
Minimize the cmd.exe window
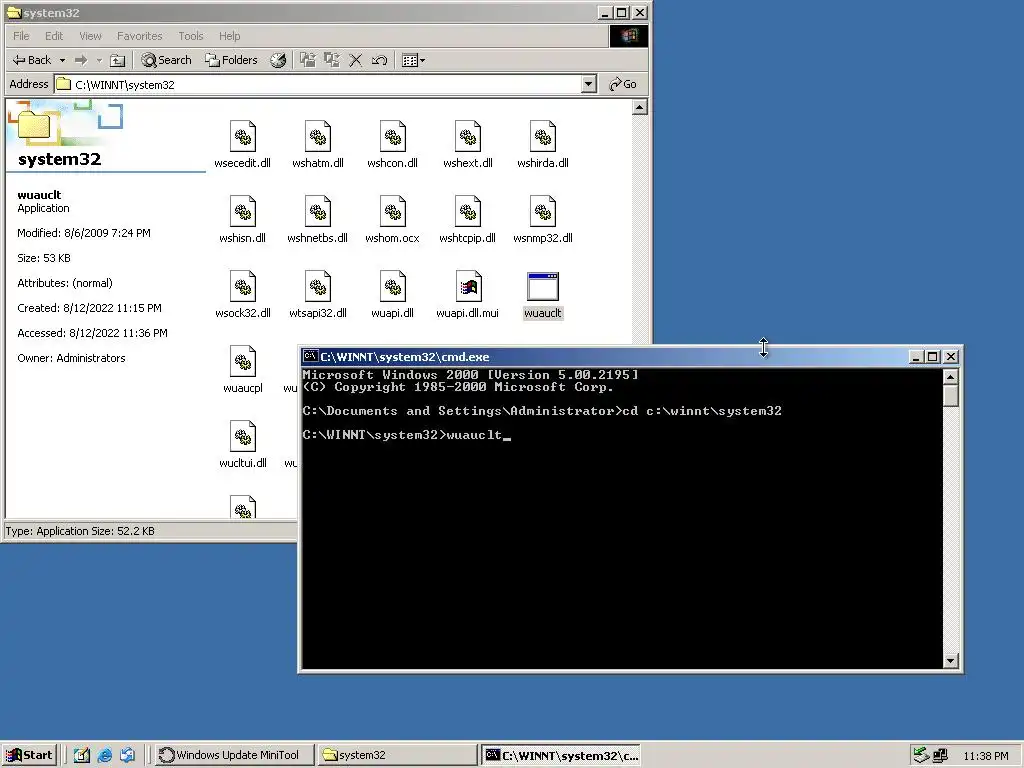916,357
